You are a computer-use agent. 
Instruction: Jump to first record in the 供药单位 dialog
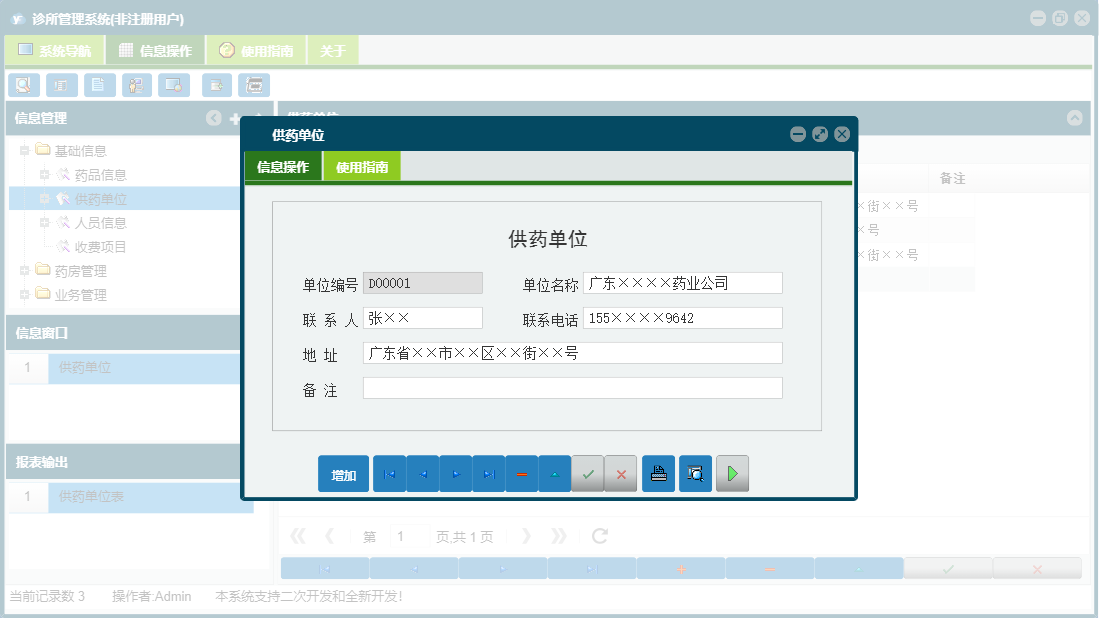389,473
